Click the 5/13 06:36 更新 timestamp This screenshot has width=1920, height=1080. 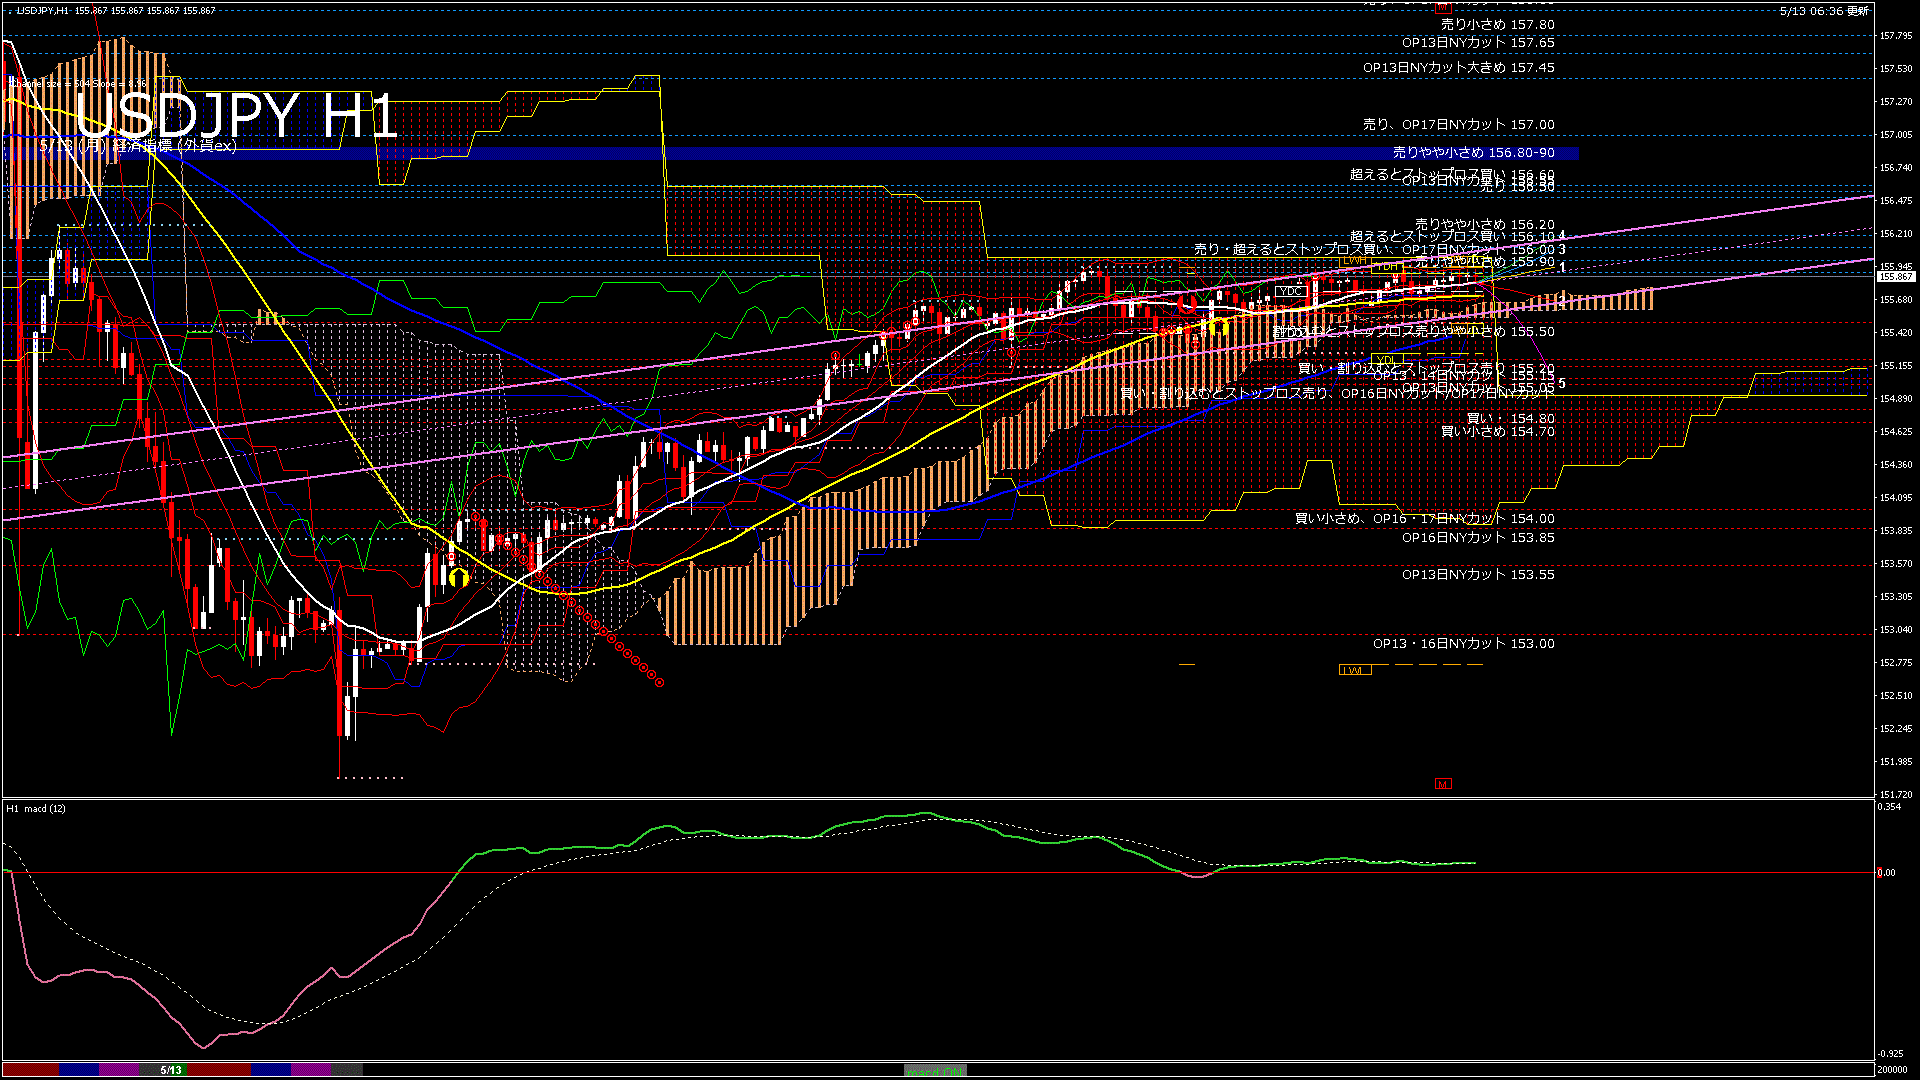1824,11
